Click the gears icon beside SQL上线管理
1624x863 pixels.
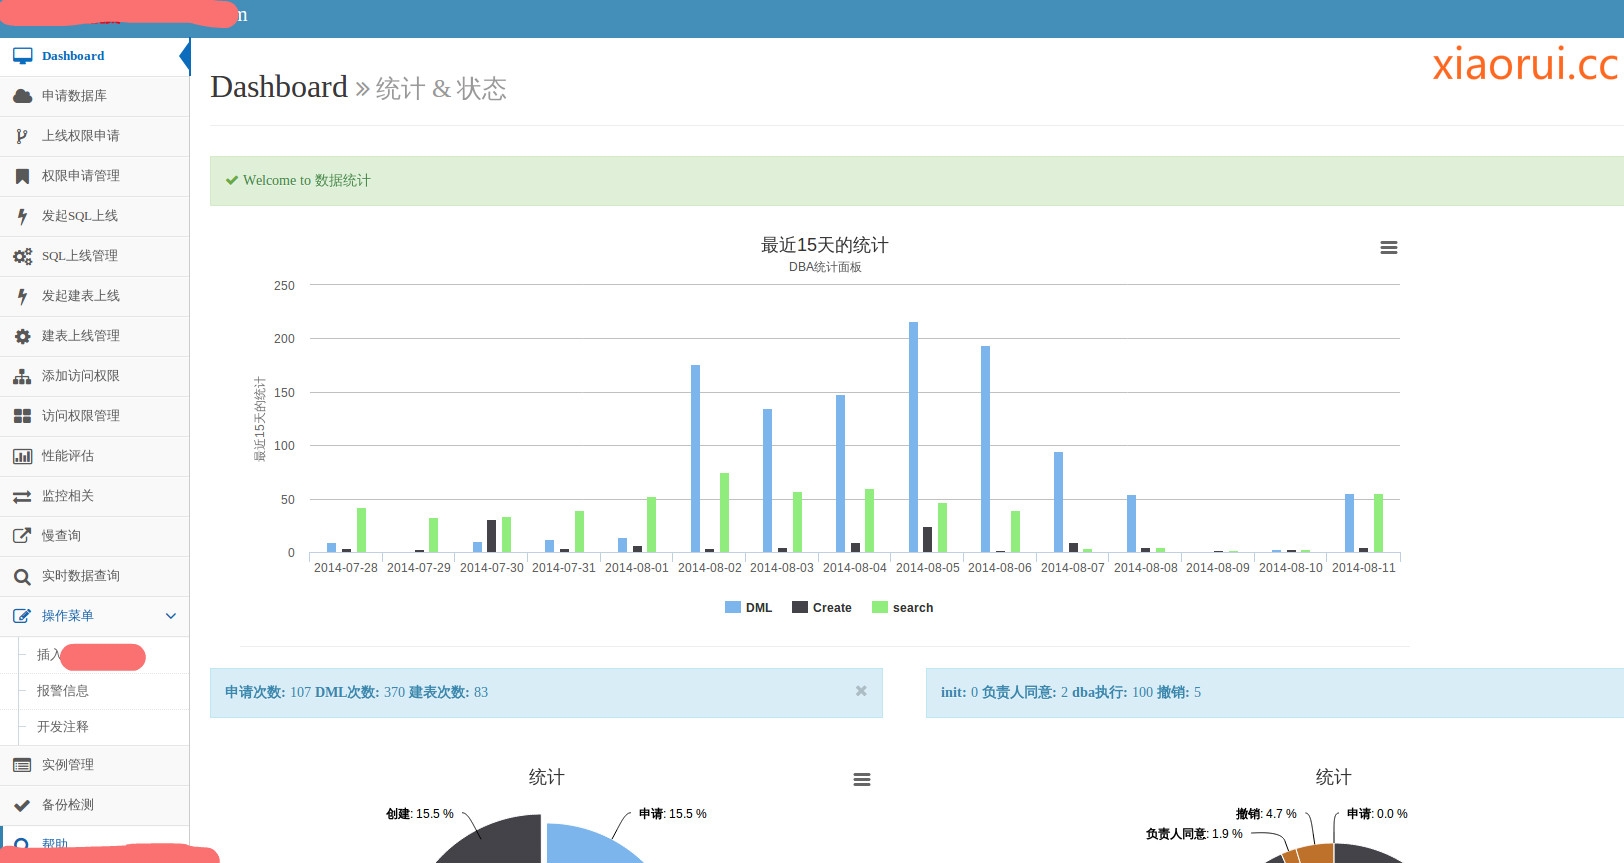click(22, 256)
